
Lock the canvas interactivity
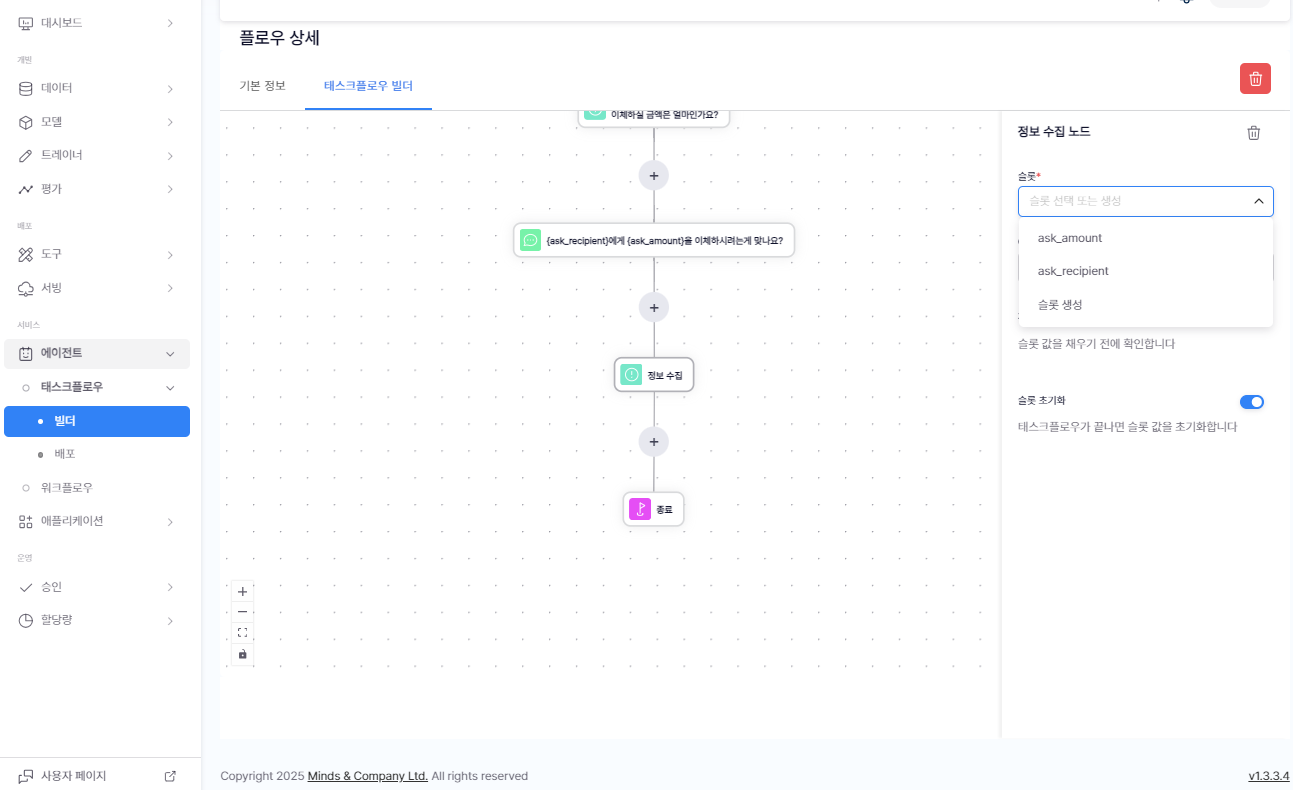pyautogui.click(x=242, y=654)
